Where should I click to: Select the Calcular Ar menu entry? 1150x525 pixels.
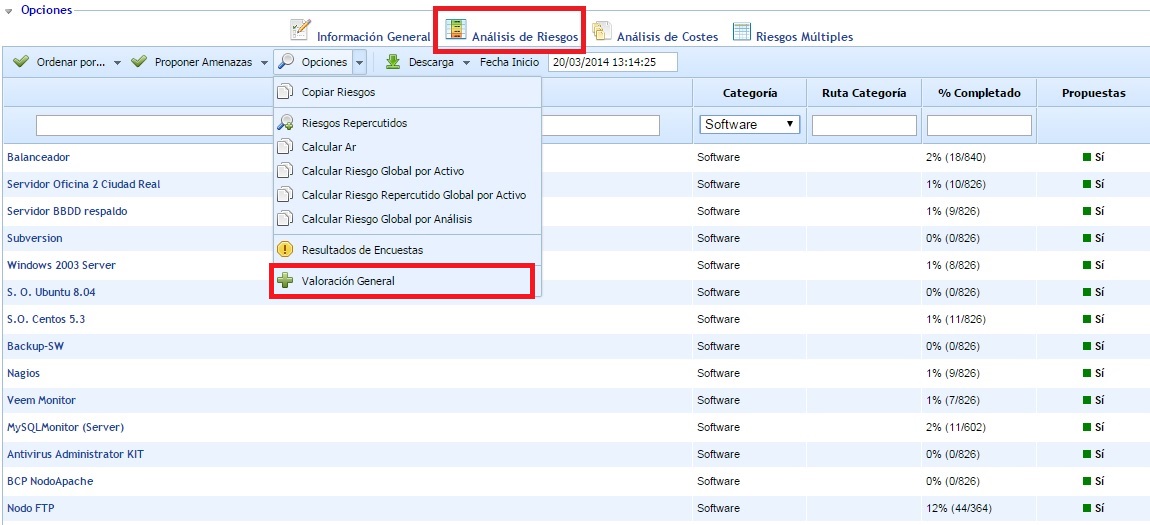click(x=329, y=147)
